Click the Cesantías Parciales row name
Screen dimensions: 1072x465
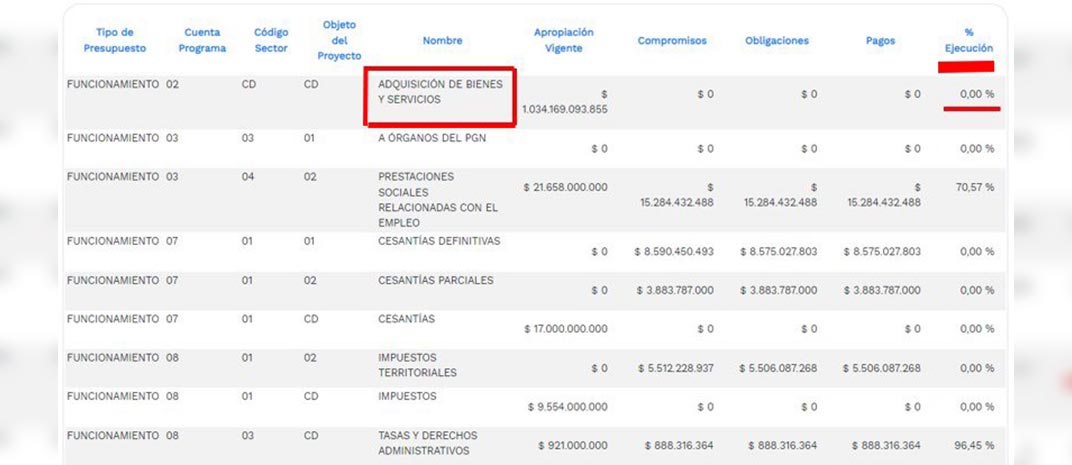click(x=435, y=281)
